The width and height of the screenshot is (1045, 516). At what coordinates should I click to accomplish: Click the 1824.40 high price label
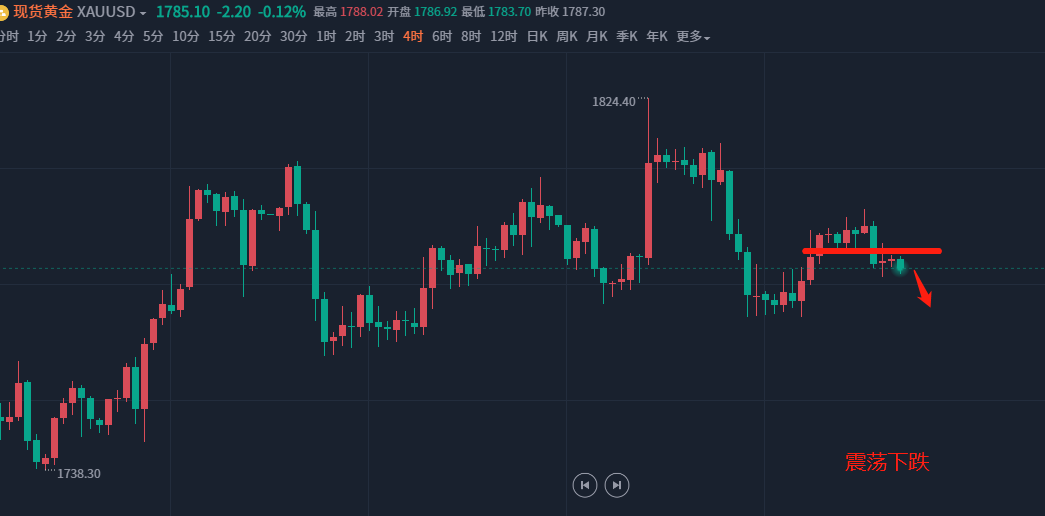click(x=614, y=102)
